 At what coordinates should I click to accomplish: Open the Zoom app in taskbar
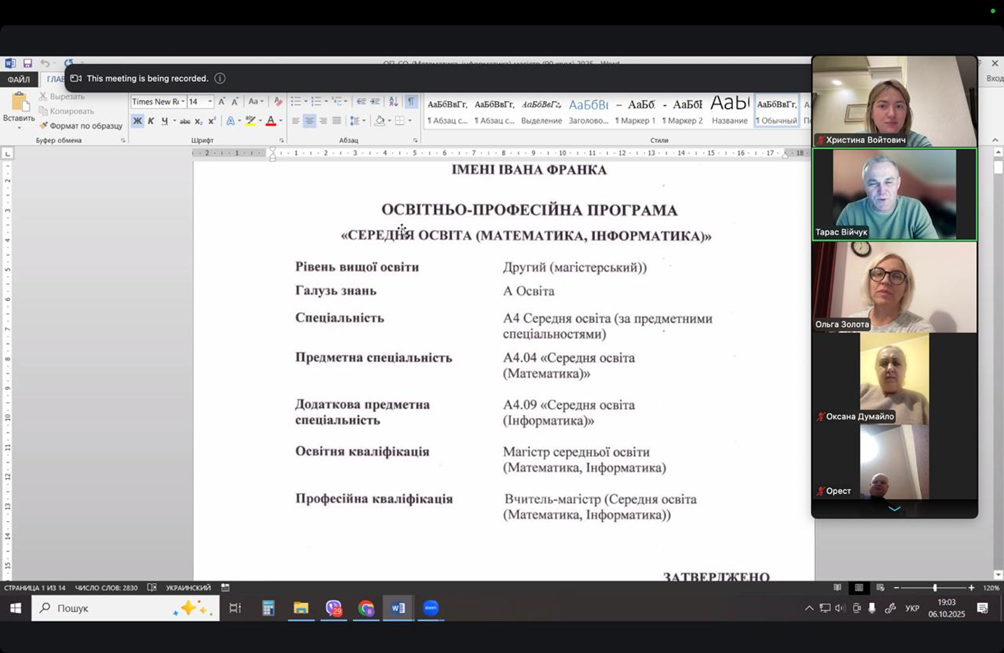pyautogui.click(x=431, y=608)
